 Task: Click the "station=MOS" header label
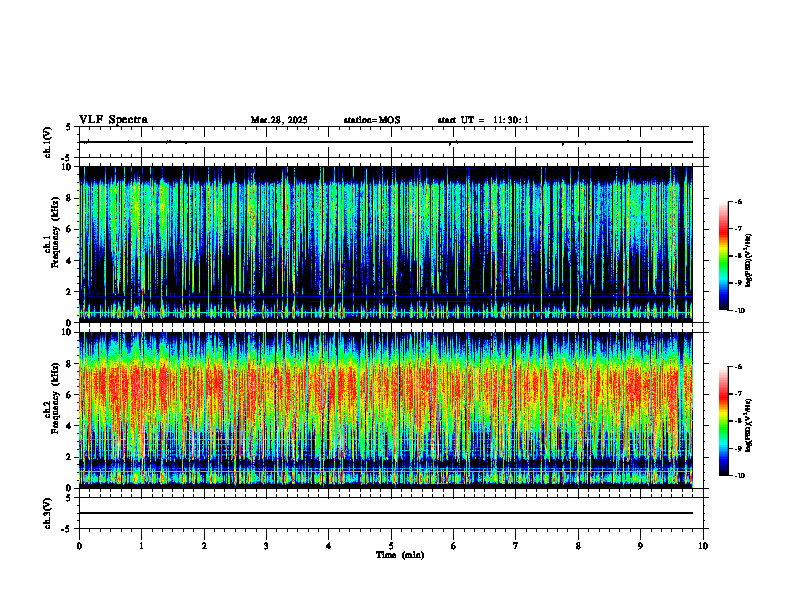pyautogui.click(x=372, y=120)
